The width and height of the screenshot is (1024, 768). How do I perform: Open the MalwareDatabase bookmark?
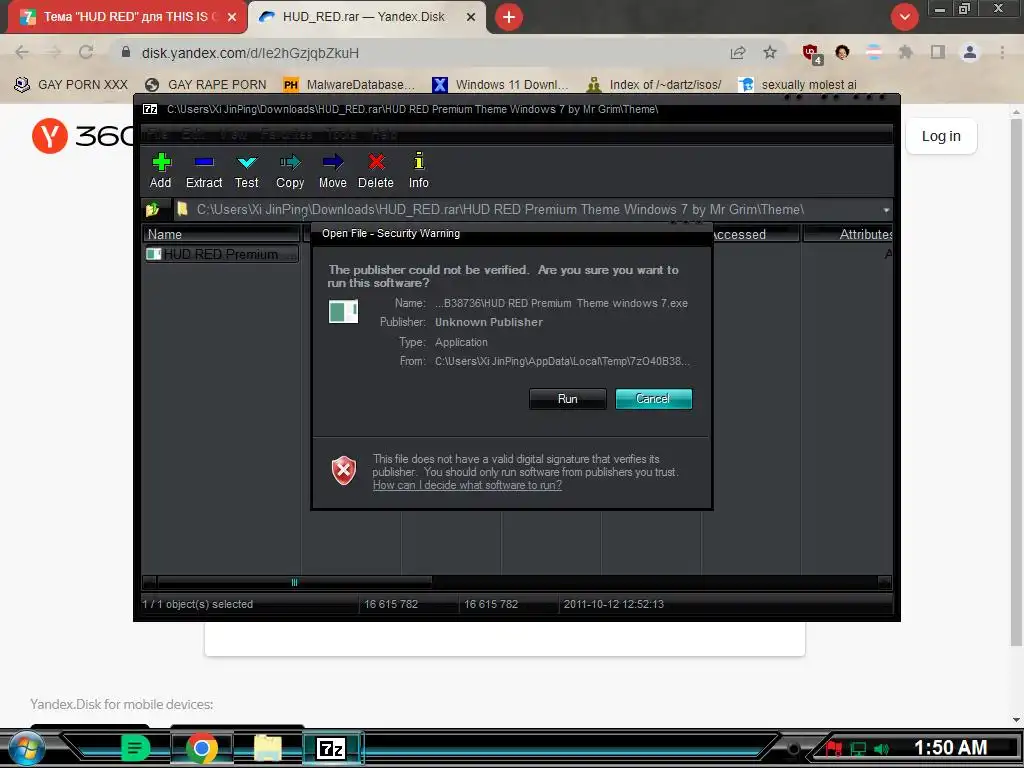pyautogui.click(x=349, y=85)
